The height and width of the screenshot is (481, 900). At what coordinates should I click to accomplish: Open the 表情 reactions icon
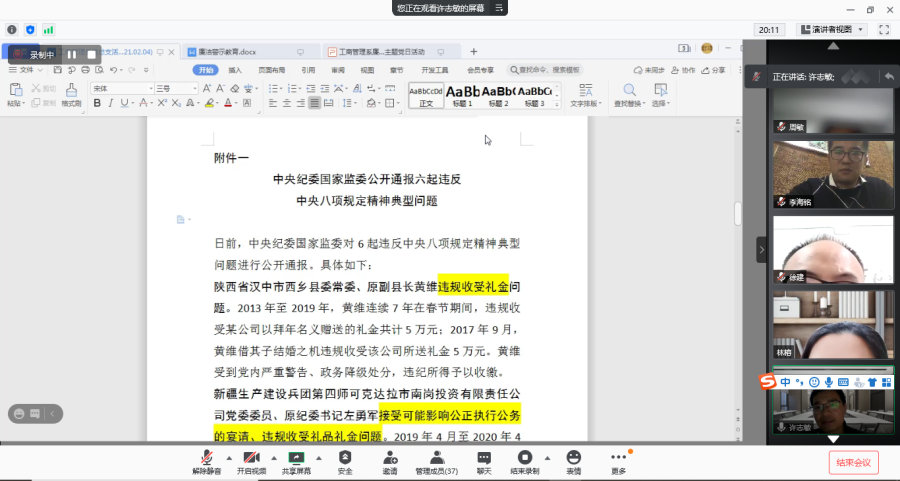pyautogui.click(x=573, y=460)
